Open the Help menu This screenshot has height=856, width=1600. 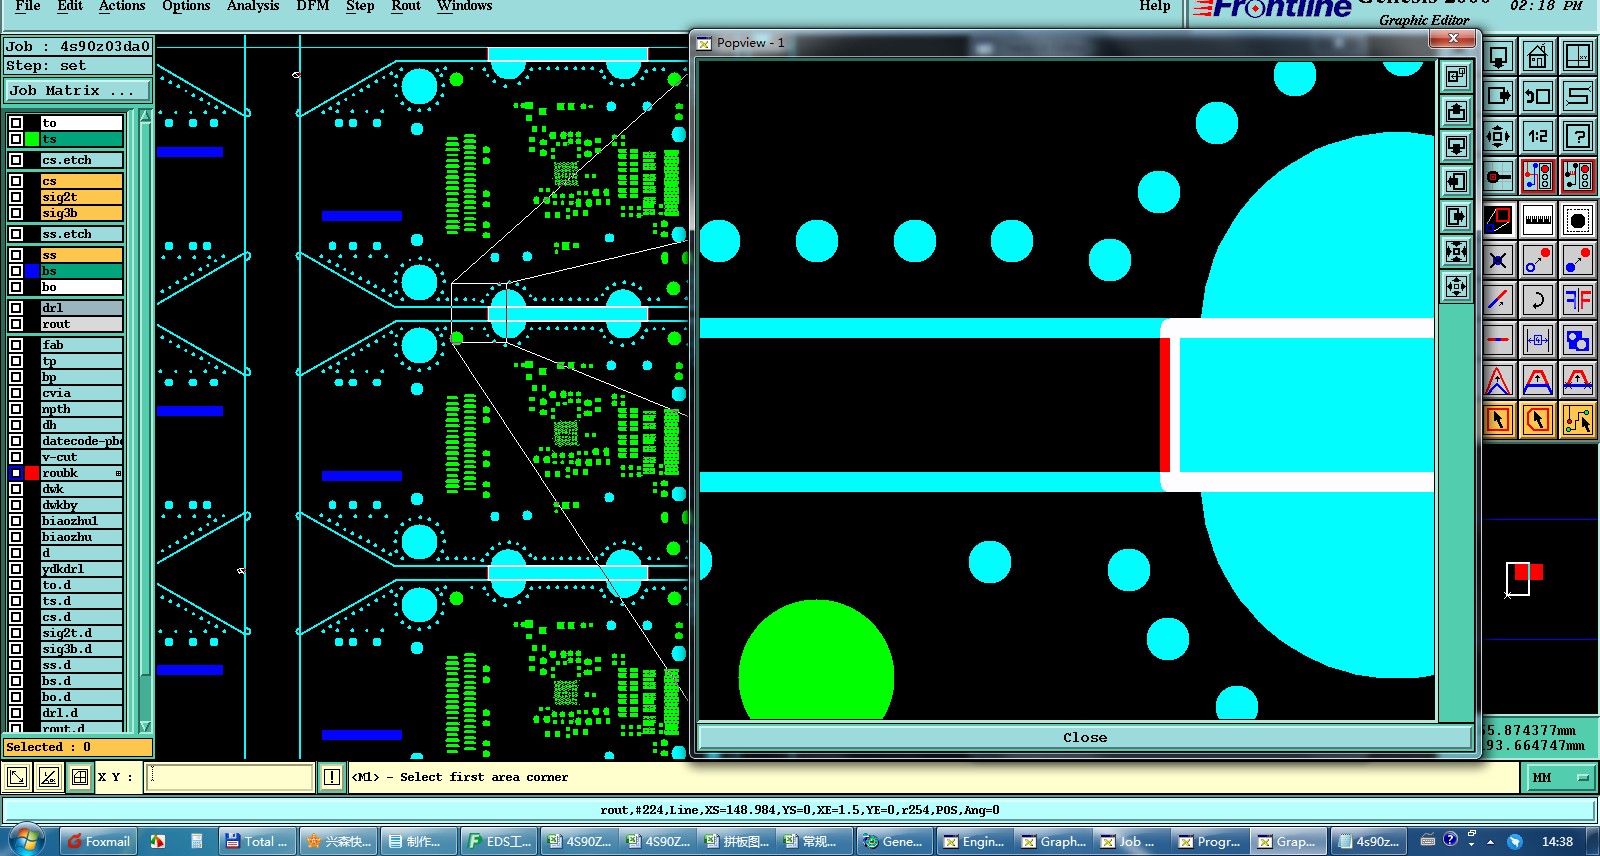tap(1155, 6)
